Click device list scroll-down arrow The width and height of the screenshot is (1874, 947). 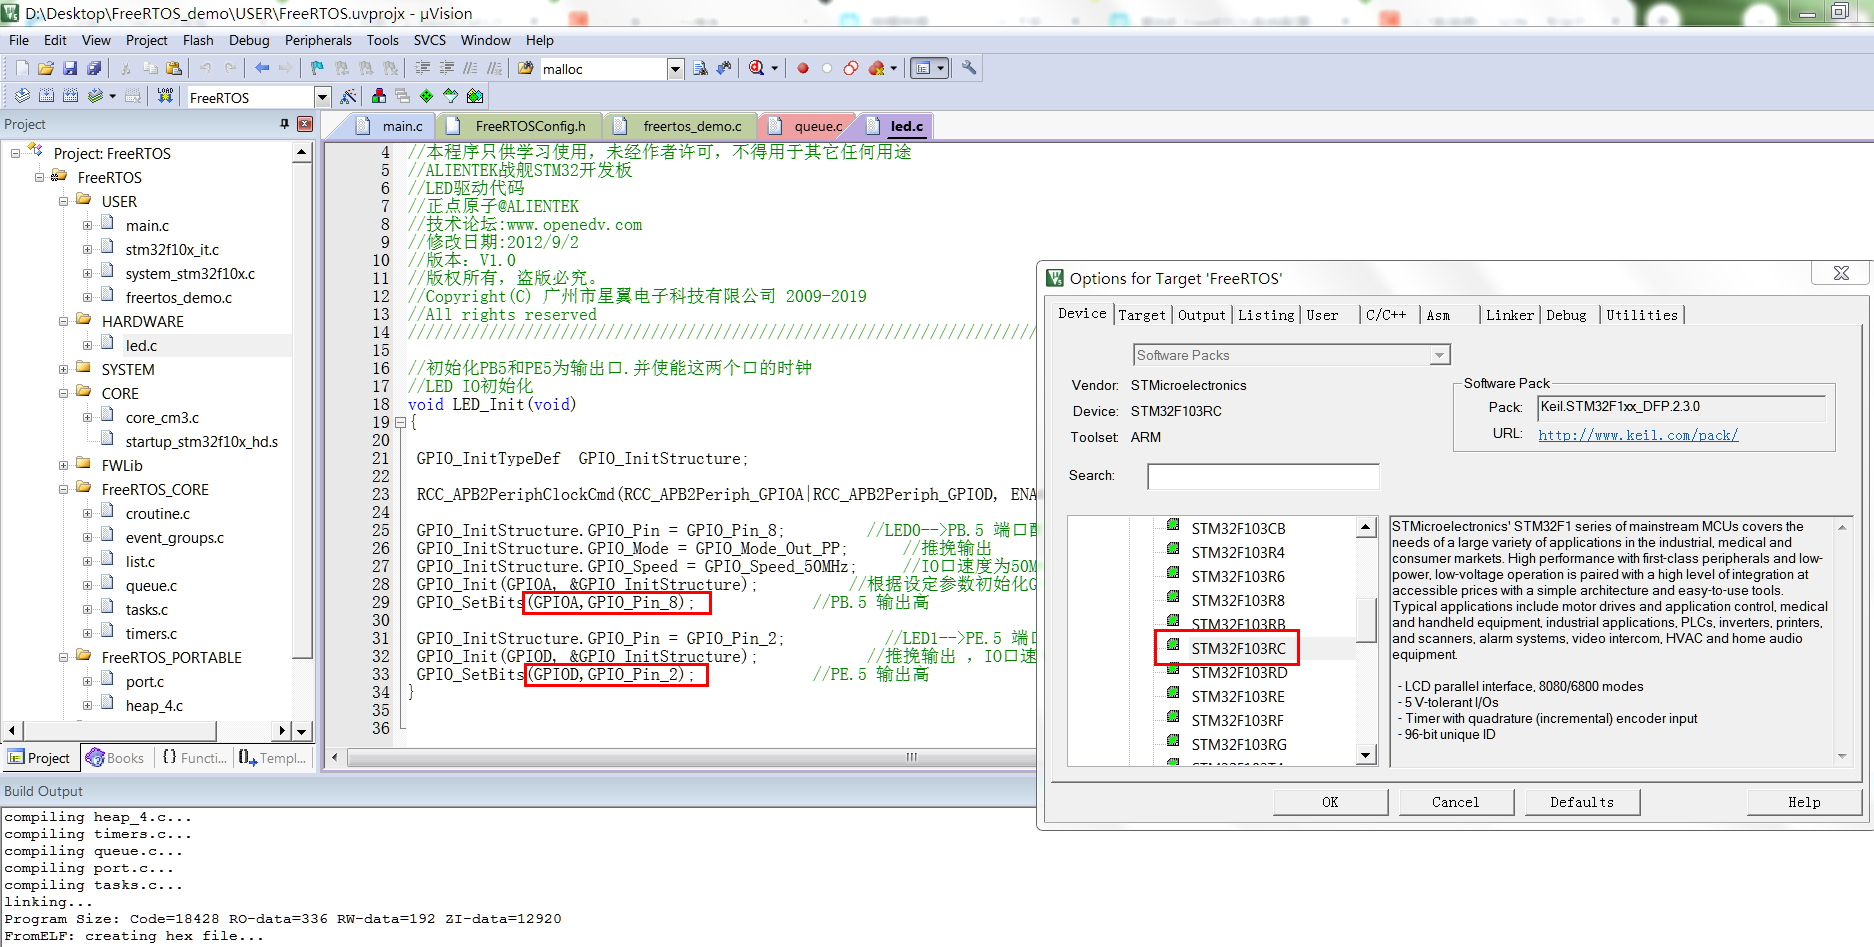click(x=1366, y=755)
